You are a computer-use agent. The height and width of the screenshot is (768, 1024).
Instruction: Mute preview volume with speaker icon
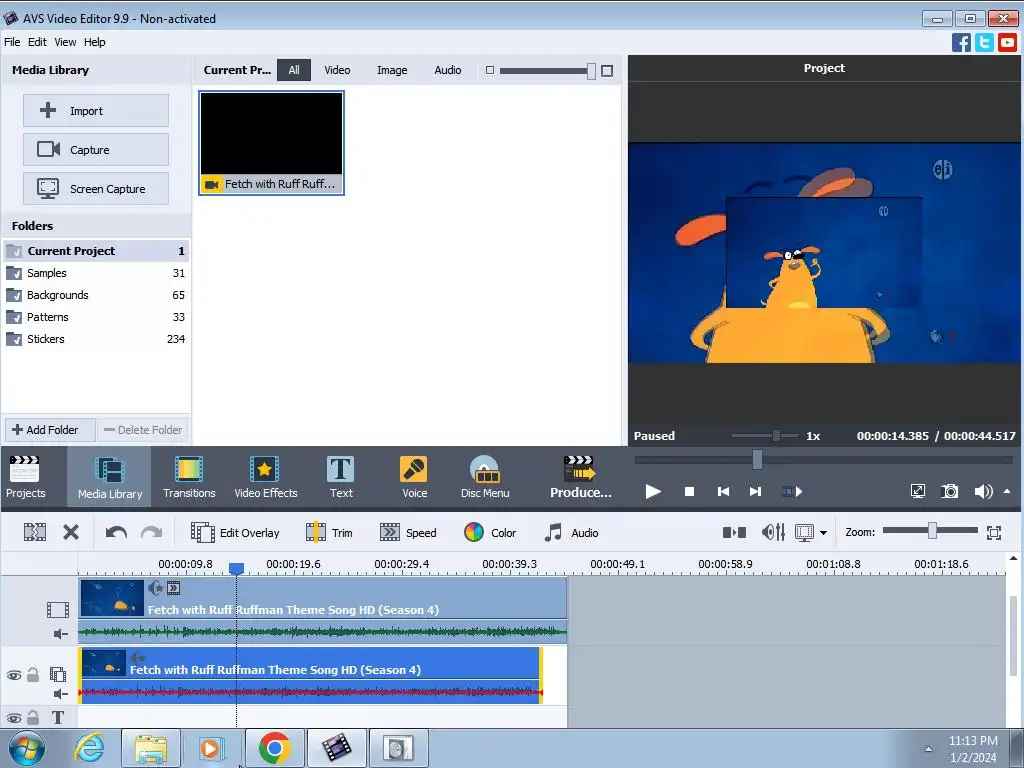[x=983, y=491]
